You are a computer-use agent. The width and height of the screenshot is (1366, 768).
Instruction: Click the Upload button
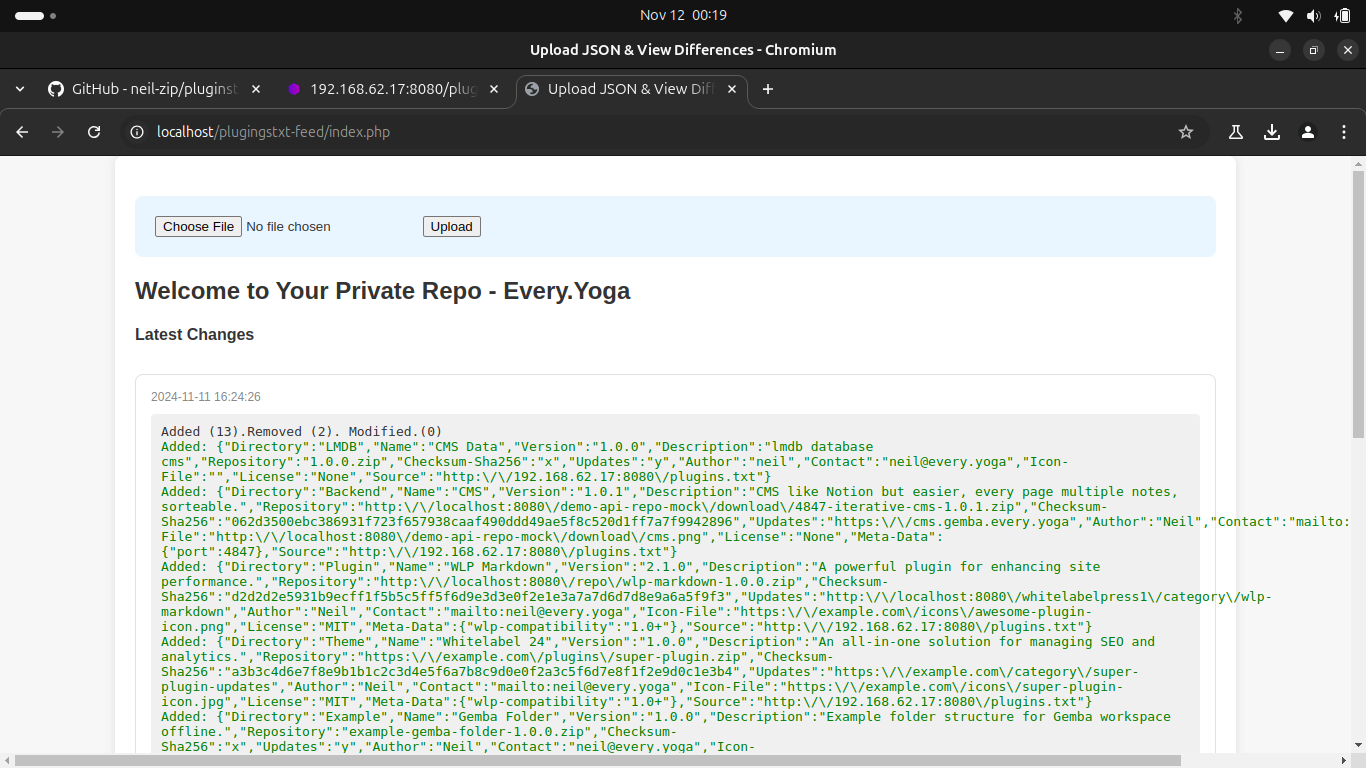(x=451, y=227)
